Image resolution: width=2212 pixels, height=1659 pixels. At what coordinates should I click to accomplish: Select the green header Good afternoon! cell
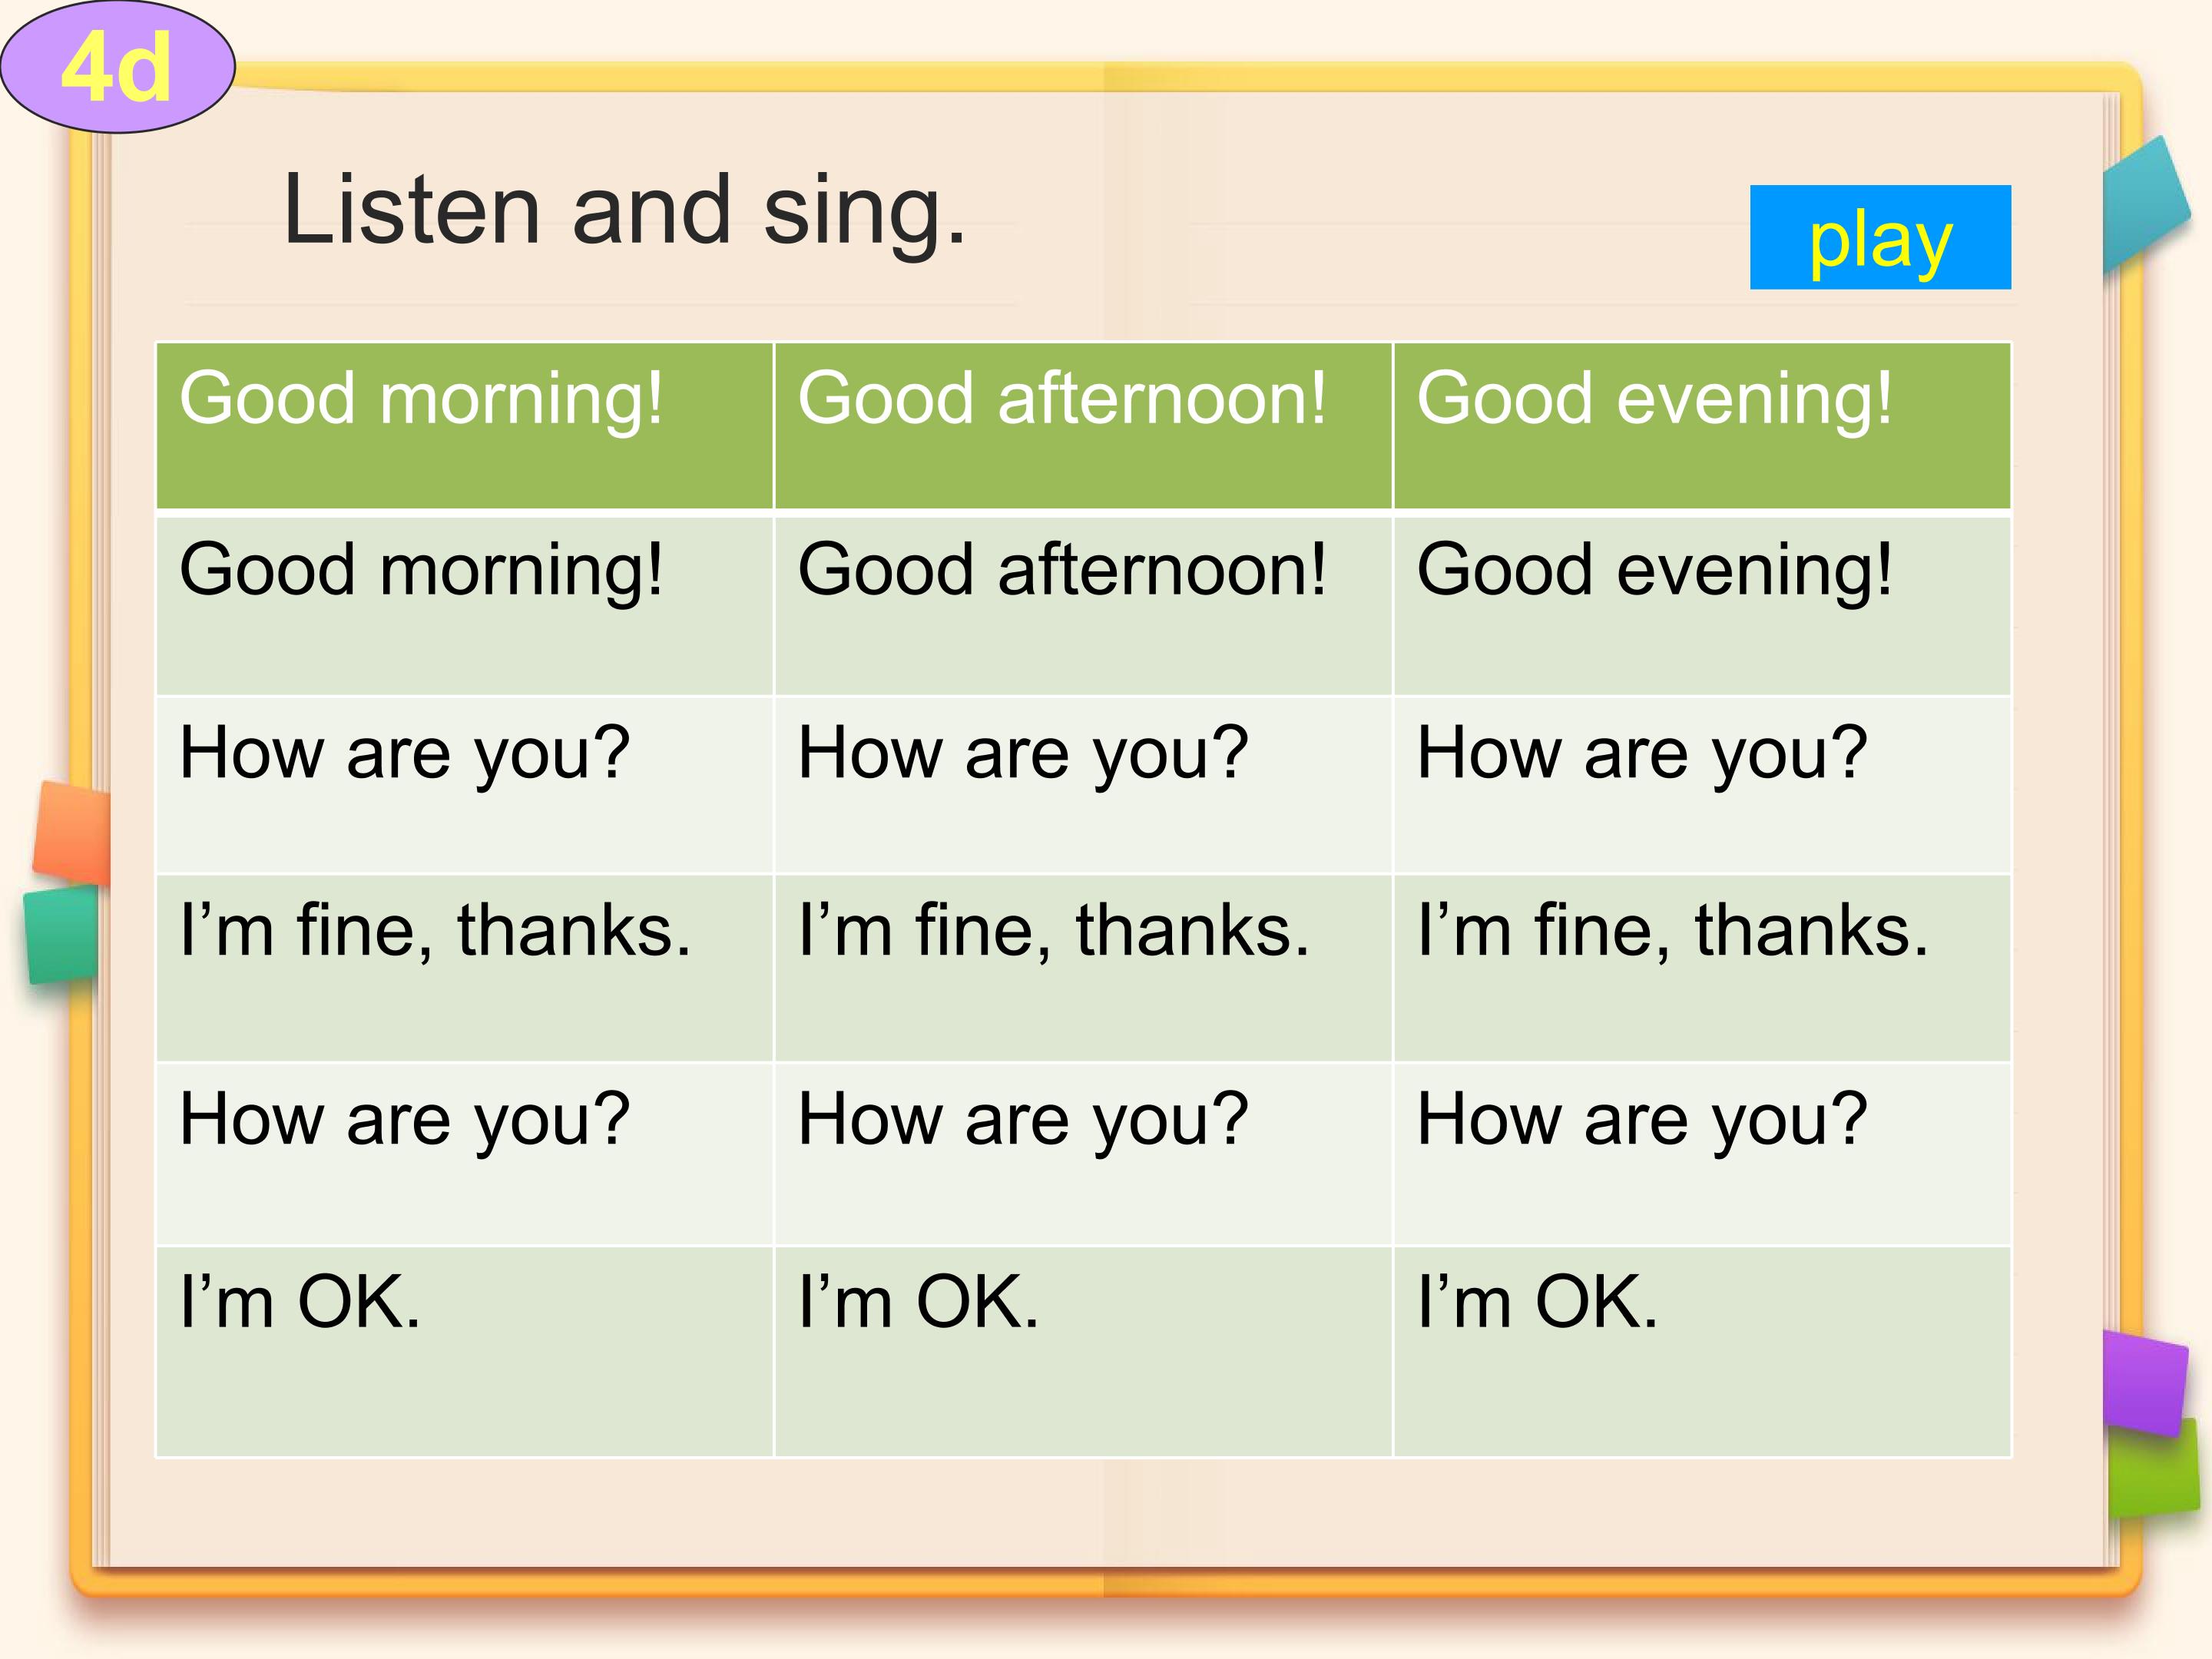point(1083,426)
